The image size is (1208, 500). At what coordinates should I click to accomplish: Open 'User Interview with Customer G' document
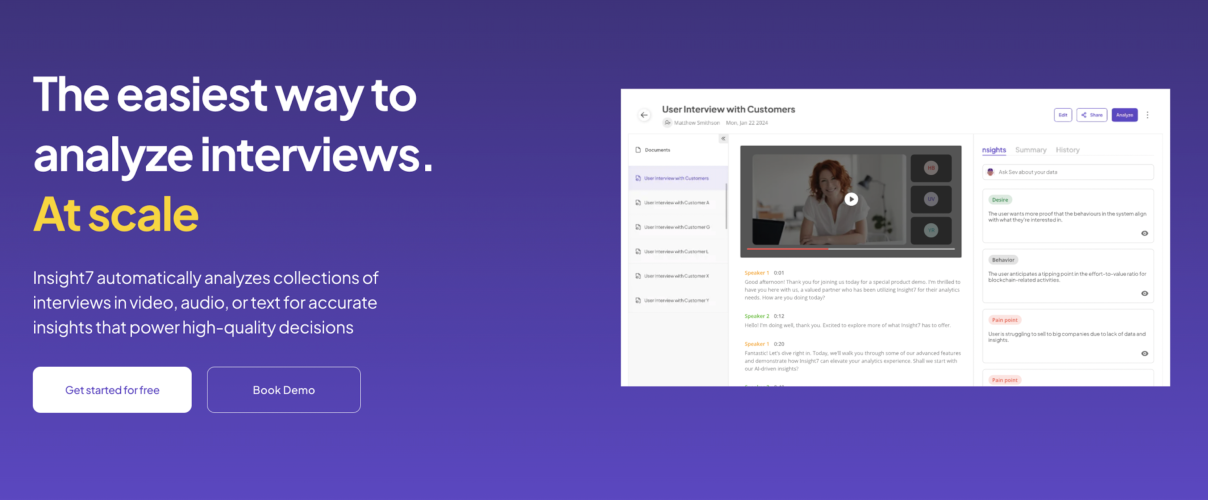pos(678,227)
